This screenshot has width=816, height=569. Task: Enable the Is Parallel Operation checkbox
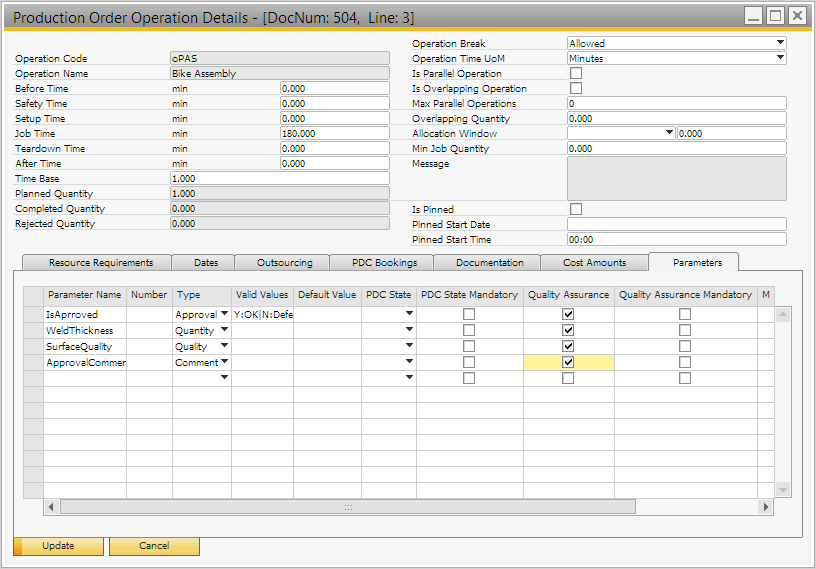point(576,74)
